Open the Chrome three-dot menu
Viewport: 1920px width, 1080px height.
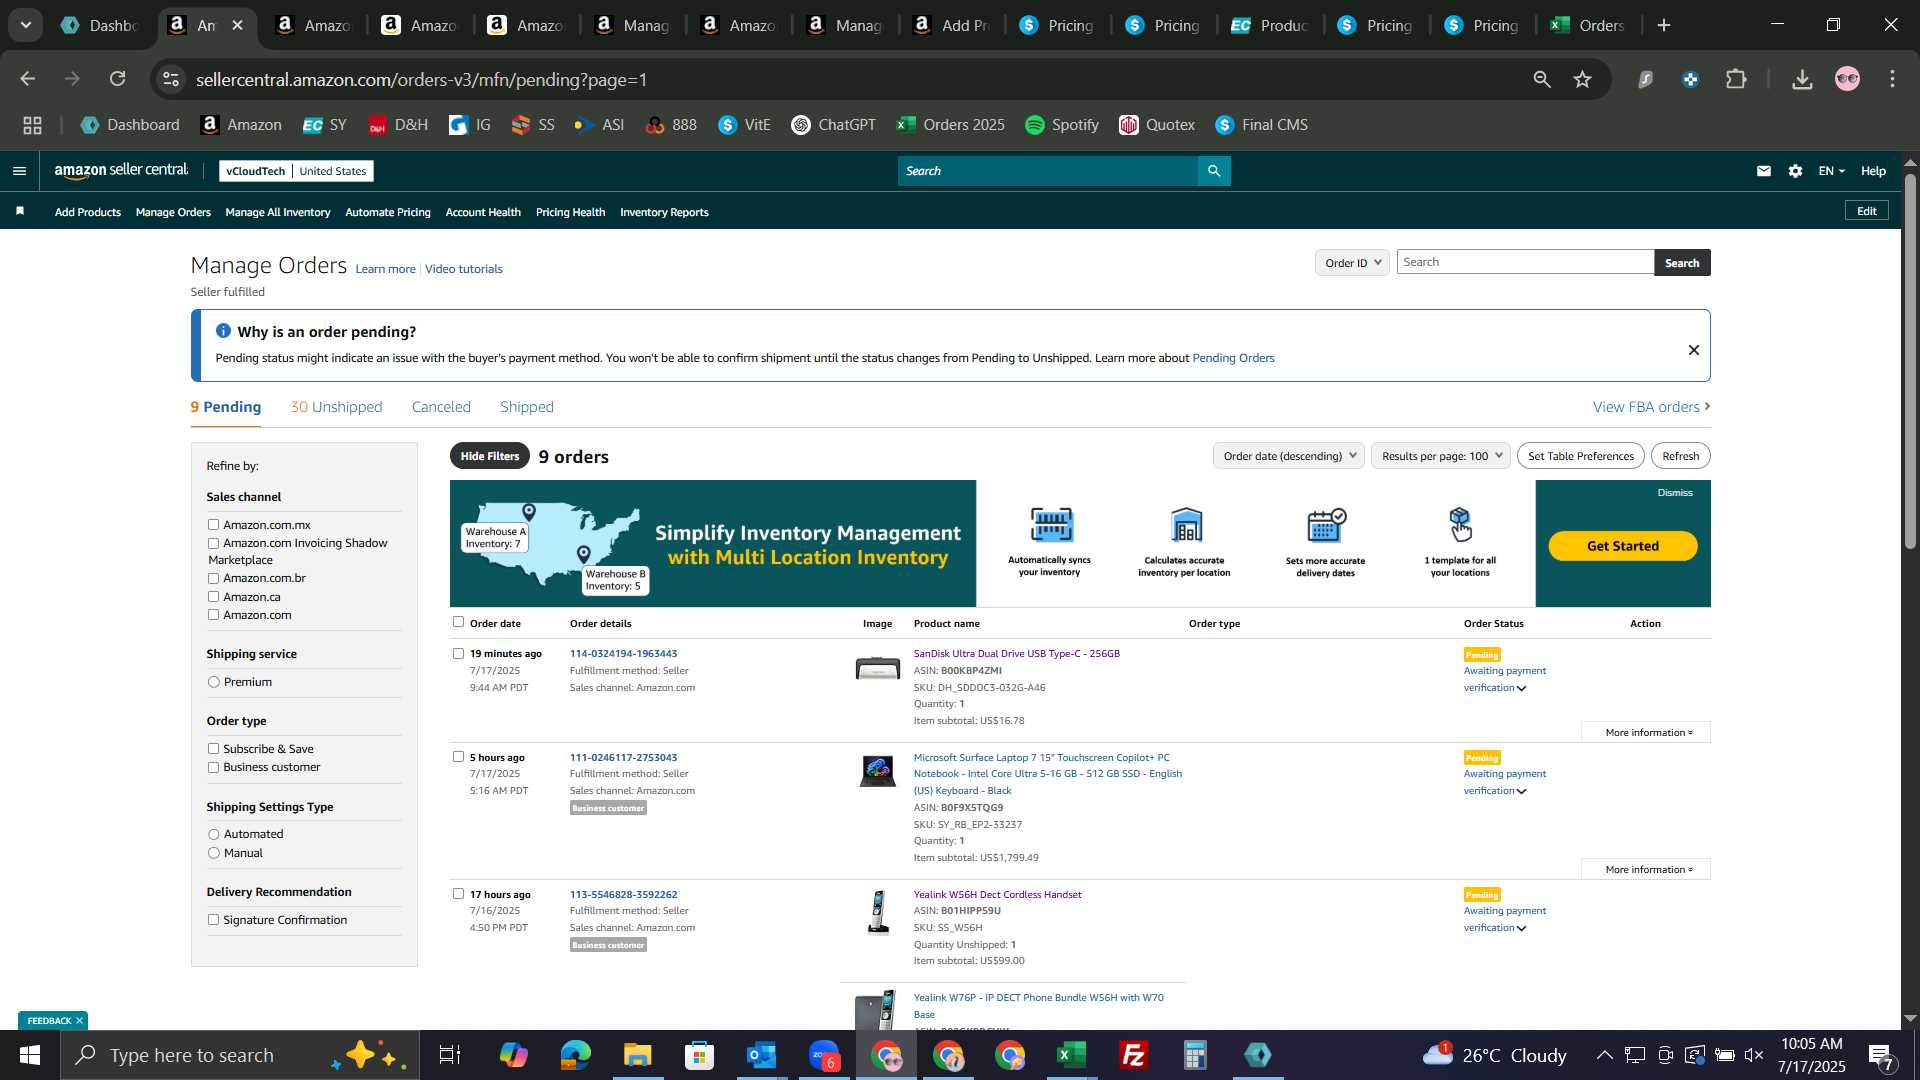pyautogui.click(x=1893, y=79)
